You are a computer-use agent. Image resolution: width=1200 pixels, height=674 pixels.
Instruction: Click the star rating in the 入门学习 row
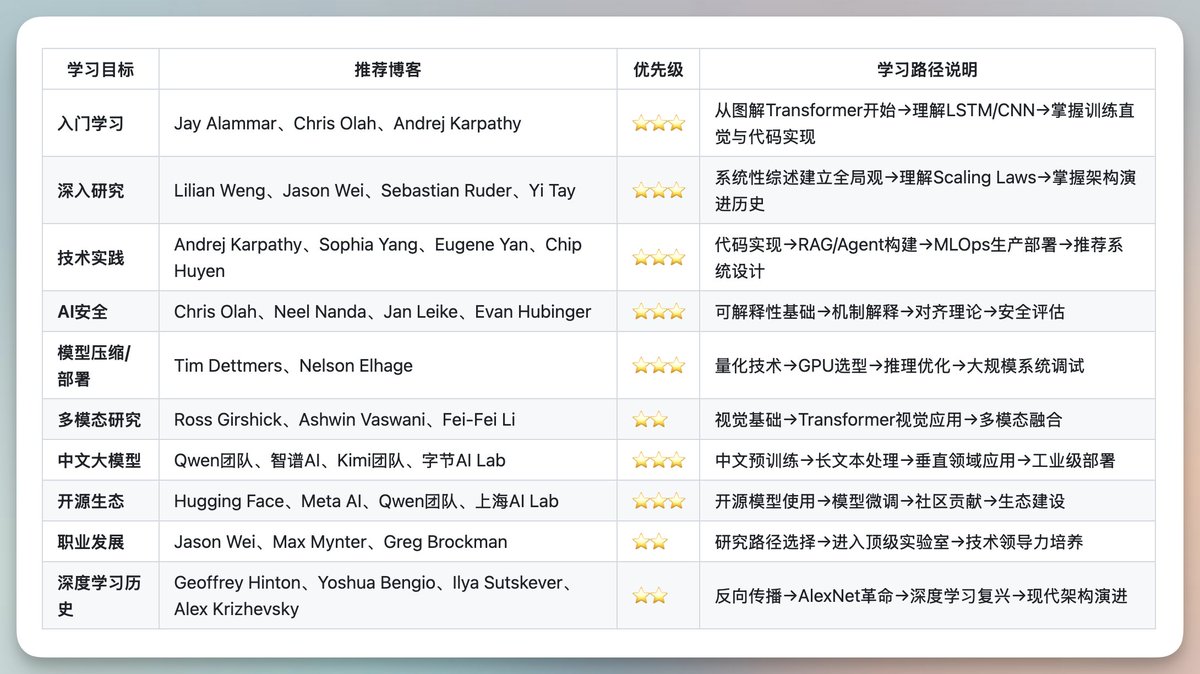point(658,124)
